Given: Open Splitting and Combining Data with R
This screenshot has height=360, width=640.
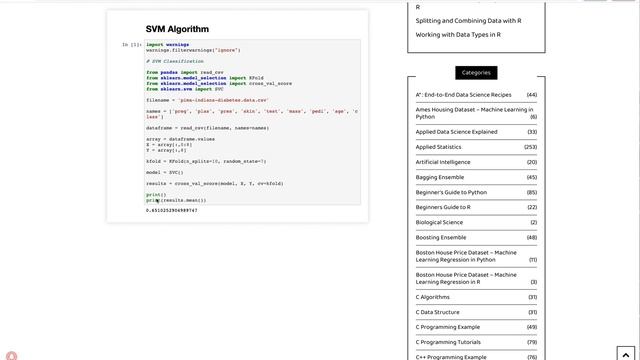Looking at the screenshot, I should [468, 21].
